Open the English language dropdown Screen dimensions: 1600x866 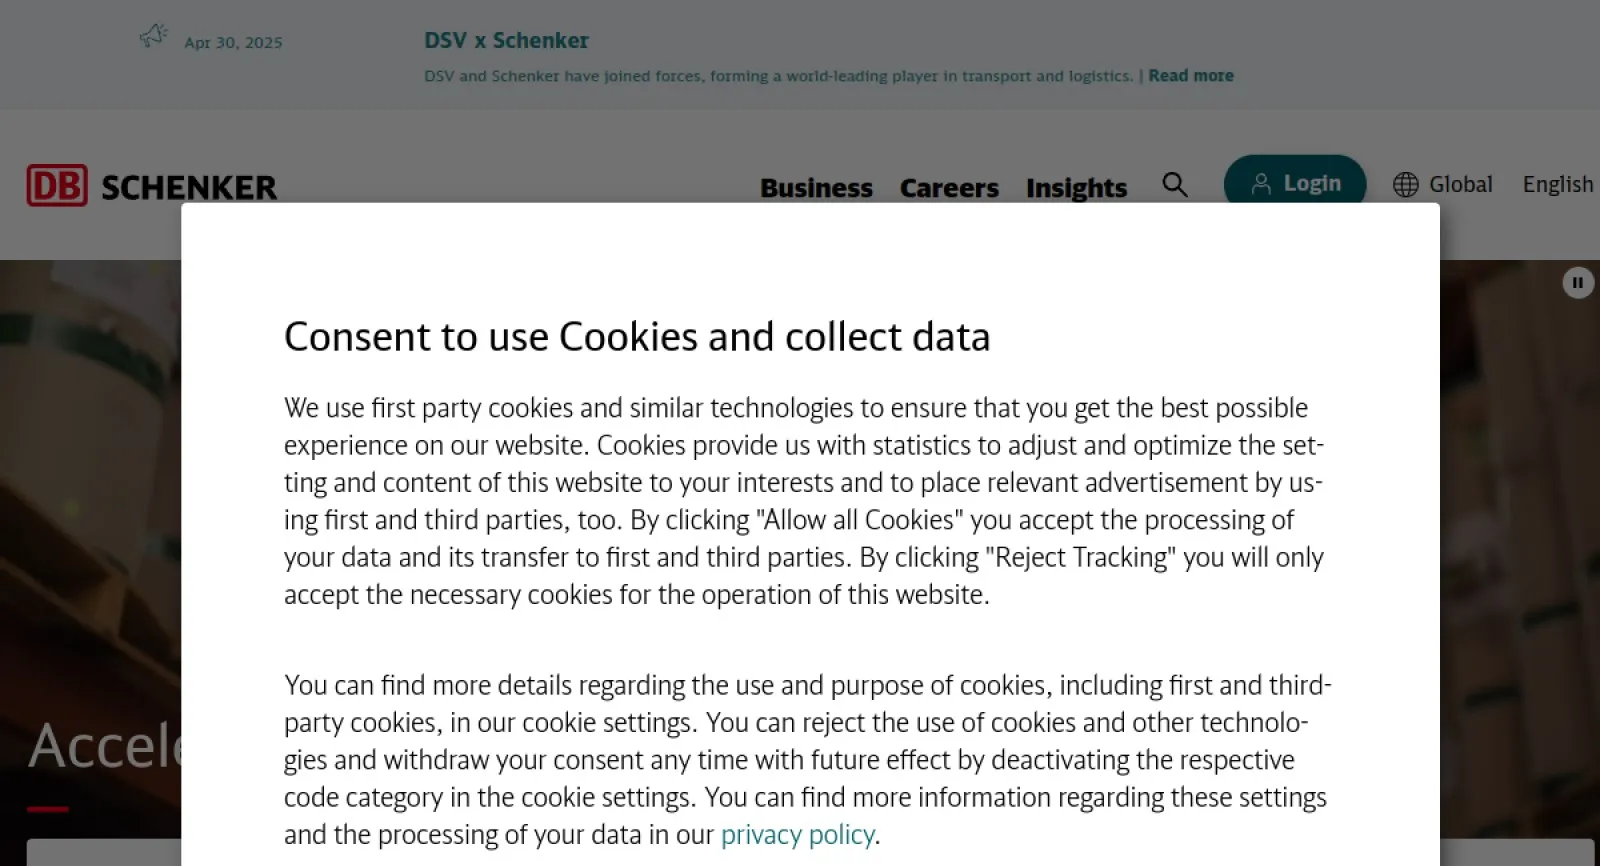(1557, 185)
